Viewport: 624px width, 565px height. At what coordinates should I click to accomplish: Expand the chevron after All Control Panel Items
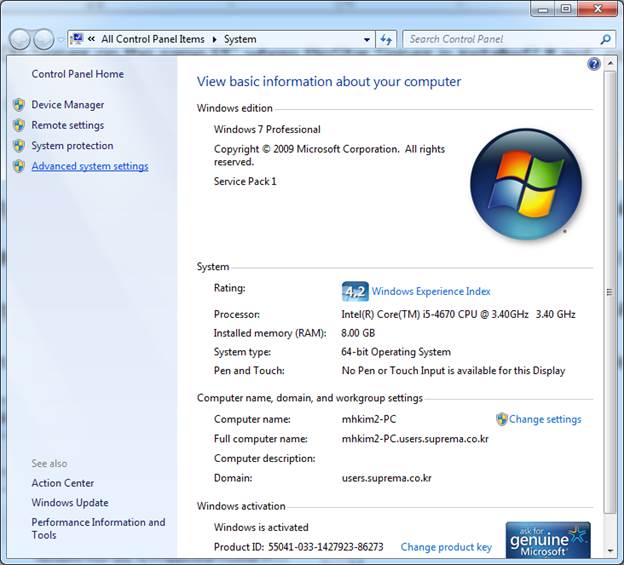(212, 39)
